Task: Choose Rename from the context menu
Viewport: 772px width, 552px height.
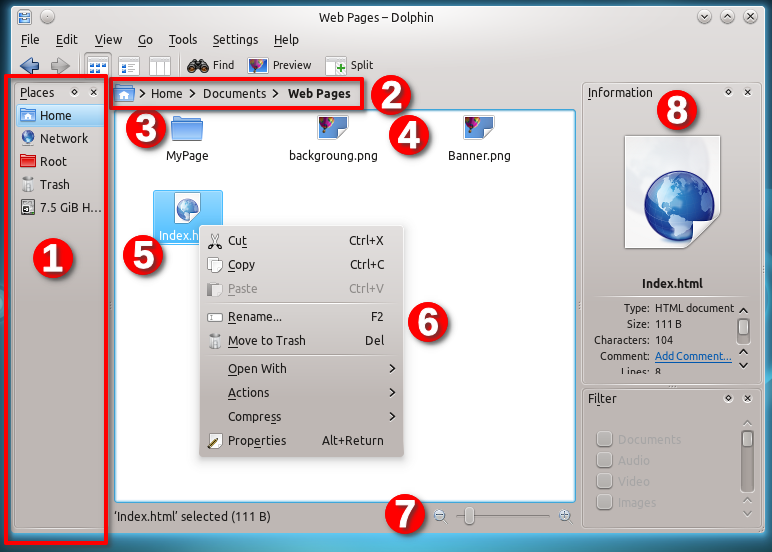Action: pos(254,317)
